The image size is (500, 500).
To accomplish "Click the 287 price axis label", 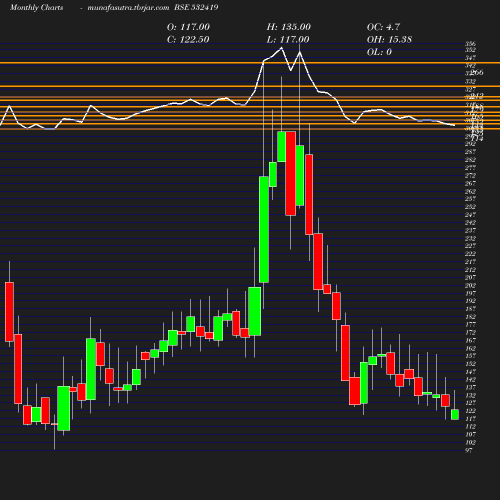I will (470, 152).
